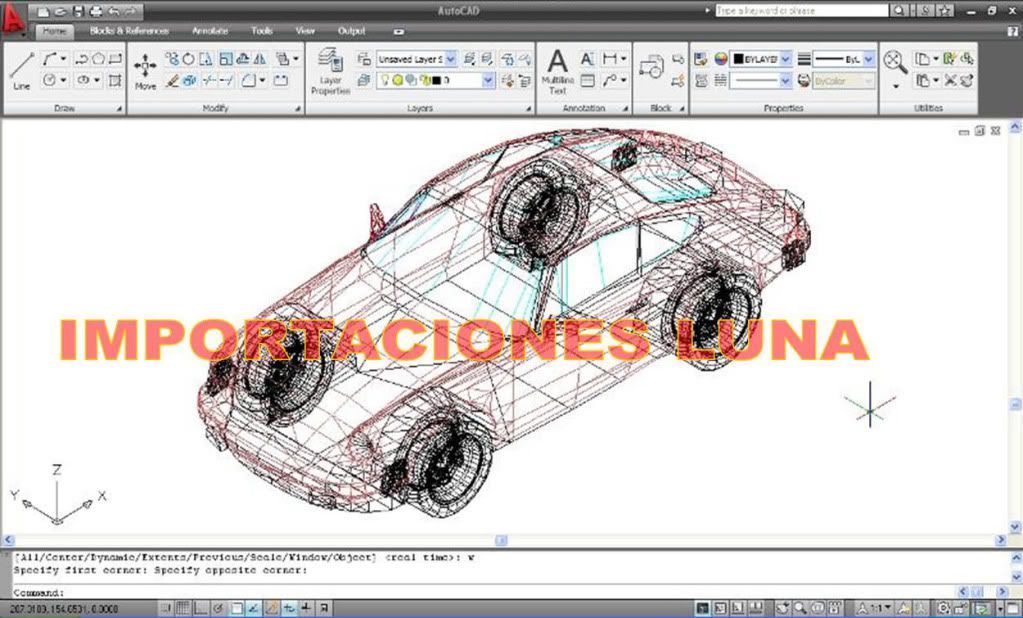The image size is (1023, 618).
Task: Toggle Grid display in status bar
Action: click(183, 609)
